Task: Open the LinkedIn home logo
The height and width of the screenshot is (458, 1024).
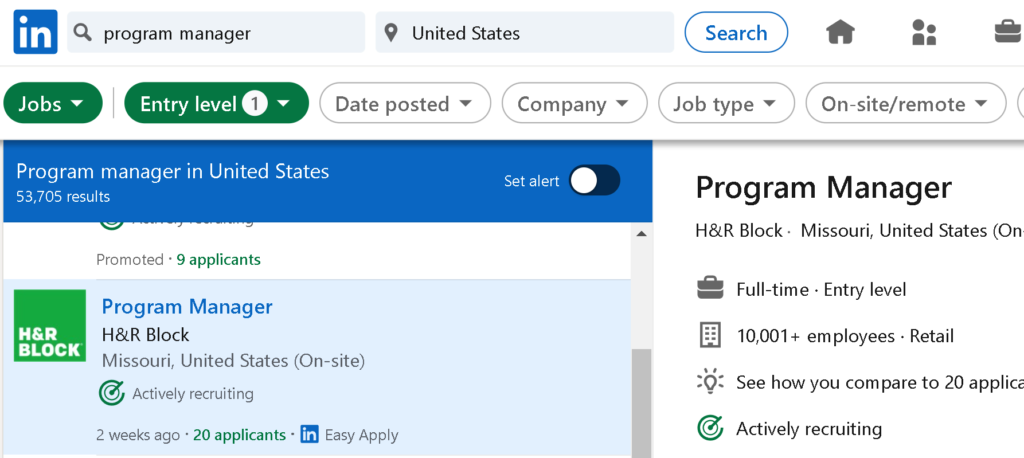Action: click(35, 32)
